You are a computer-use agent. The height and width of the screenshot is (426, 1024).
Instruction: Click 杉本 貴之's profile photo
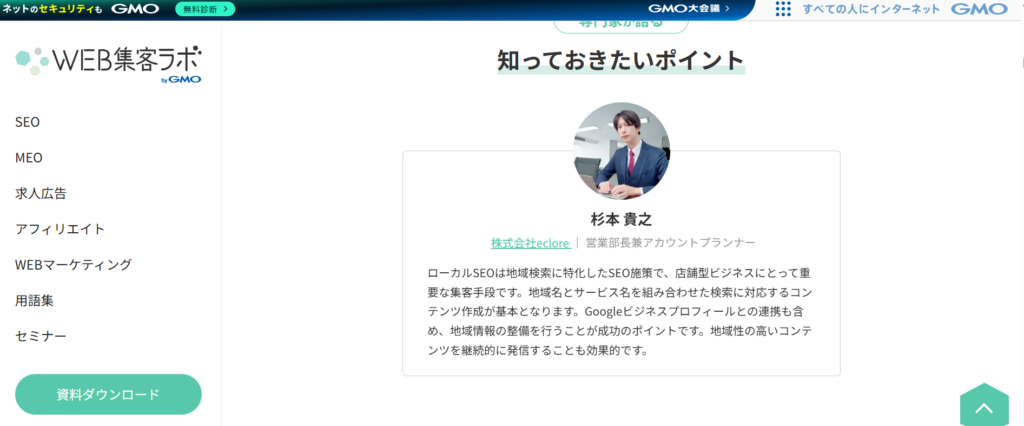click(x=621, y=151)
